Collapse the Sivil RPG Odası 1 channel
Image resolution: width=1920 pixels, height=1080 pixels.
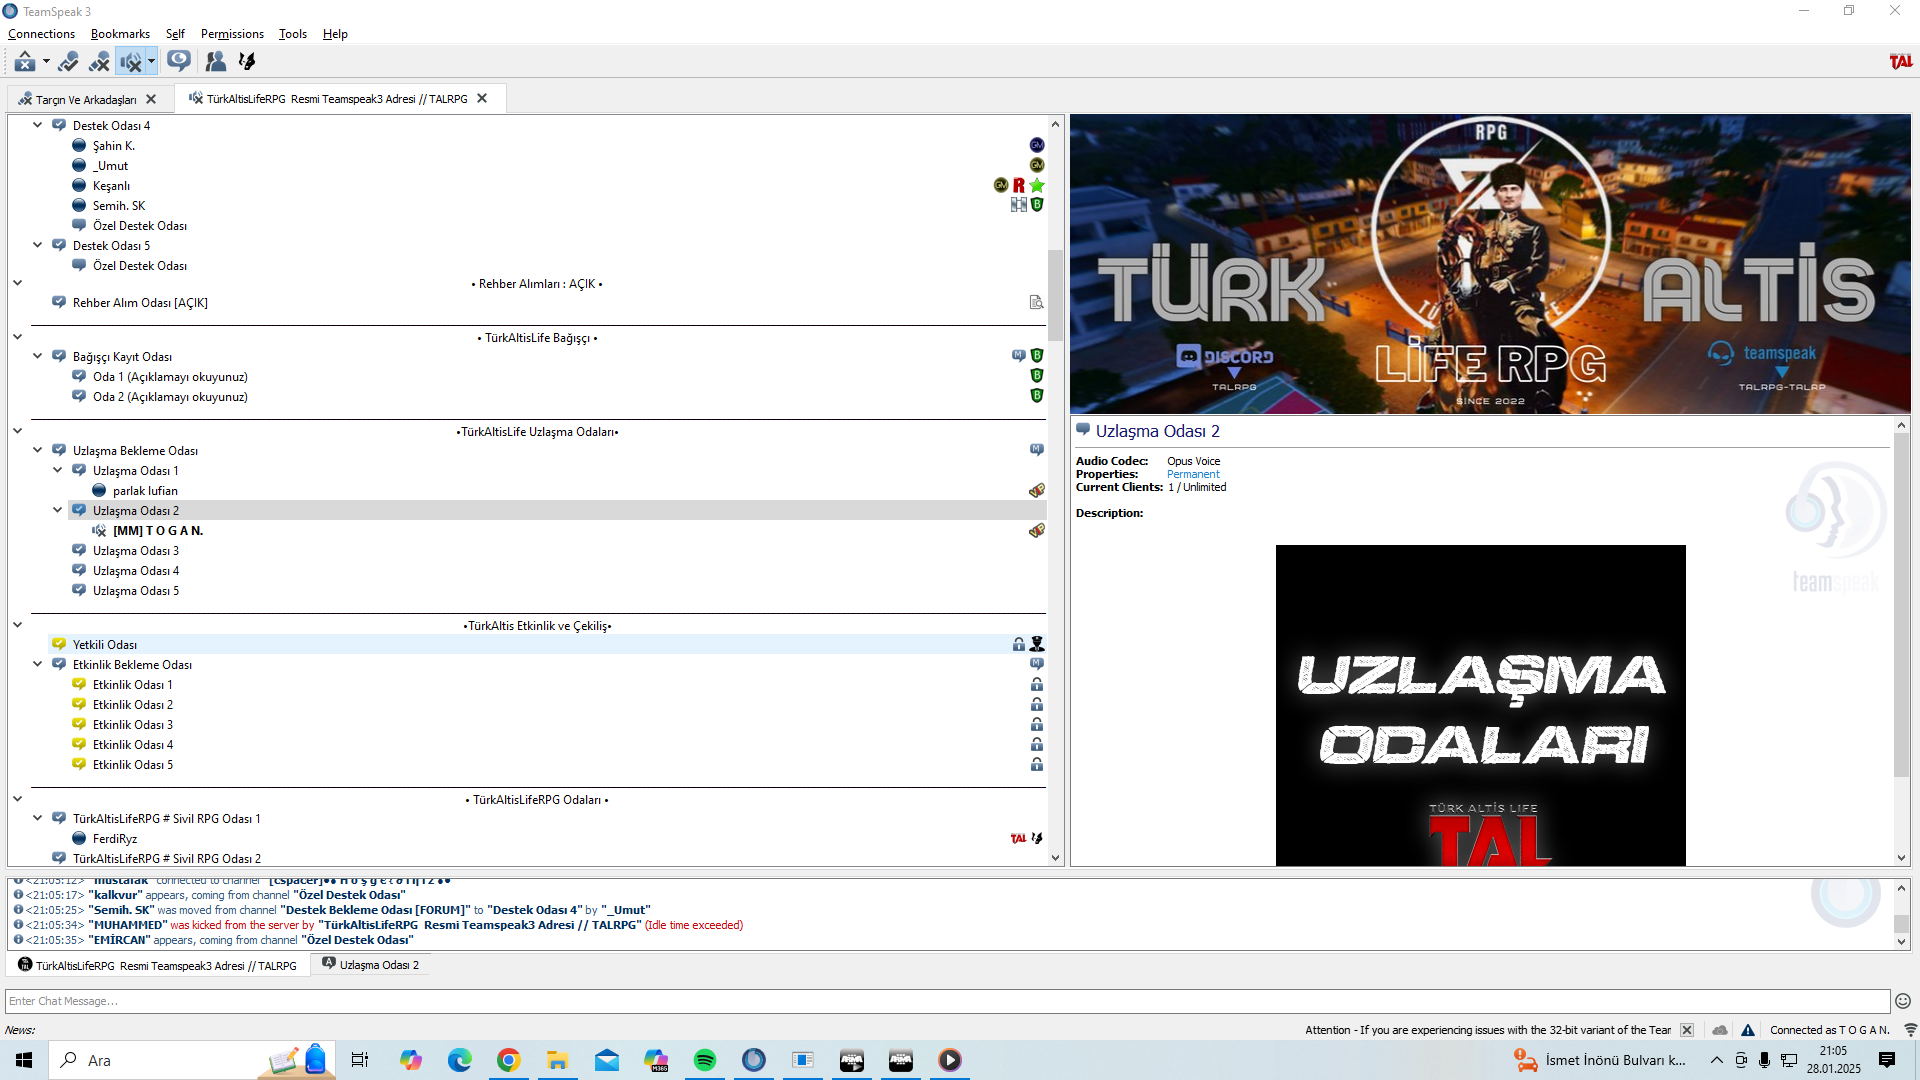38,818
